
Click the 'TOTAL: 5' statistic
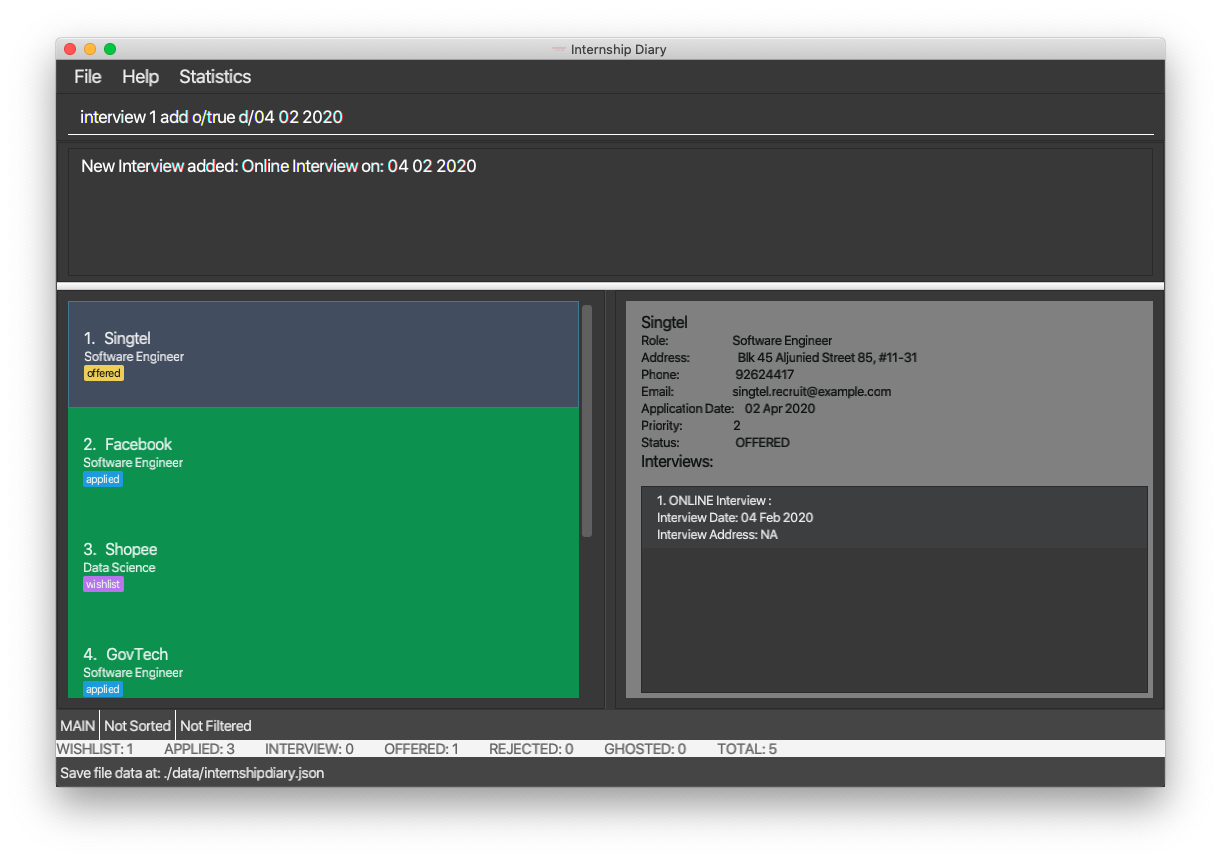tap(747, 748)
